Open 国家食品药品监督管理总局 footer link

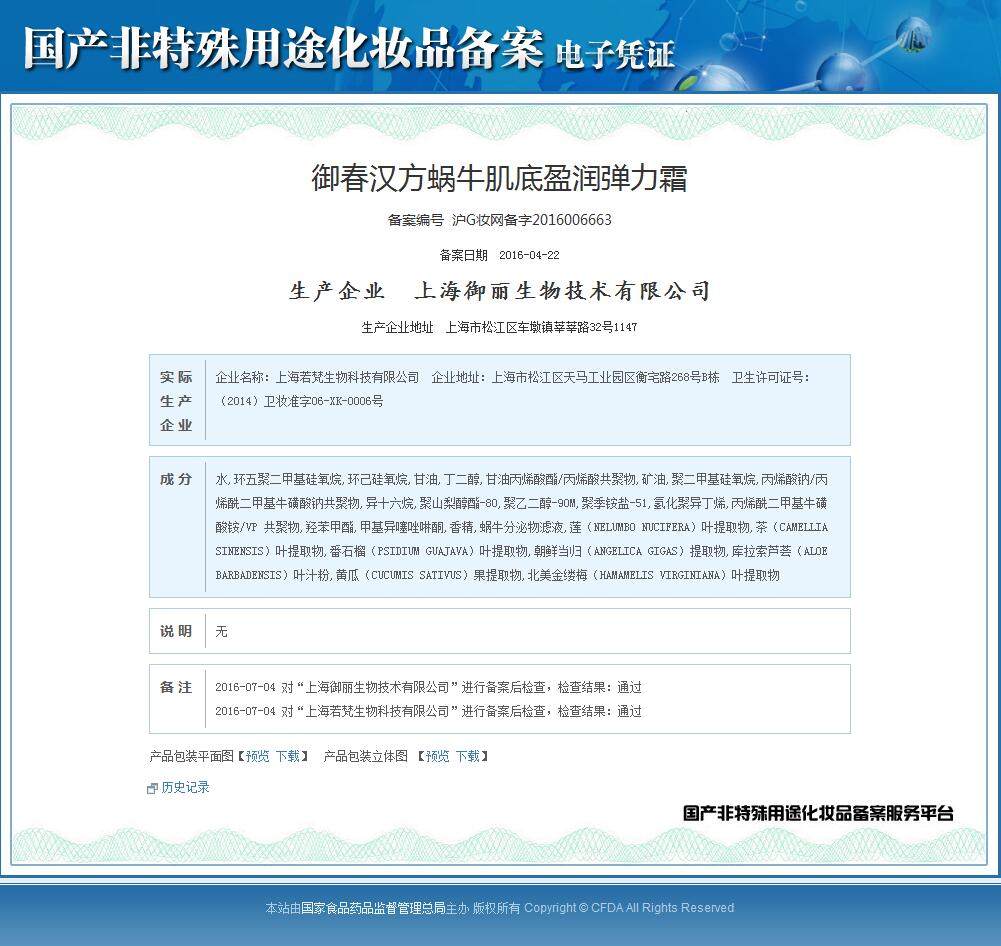coord(373,908)
